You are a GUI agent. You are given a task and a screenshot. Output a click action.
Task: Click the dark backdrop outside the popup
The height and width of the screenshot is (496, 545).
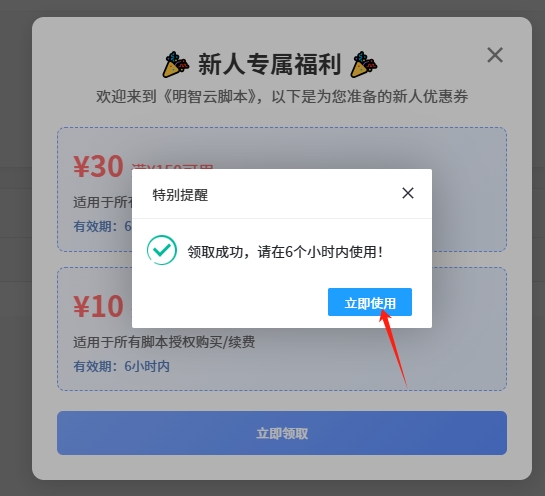16,243
